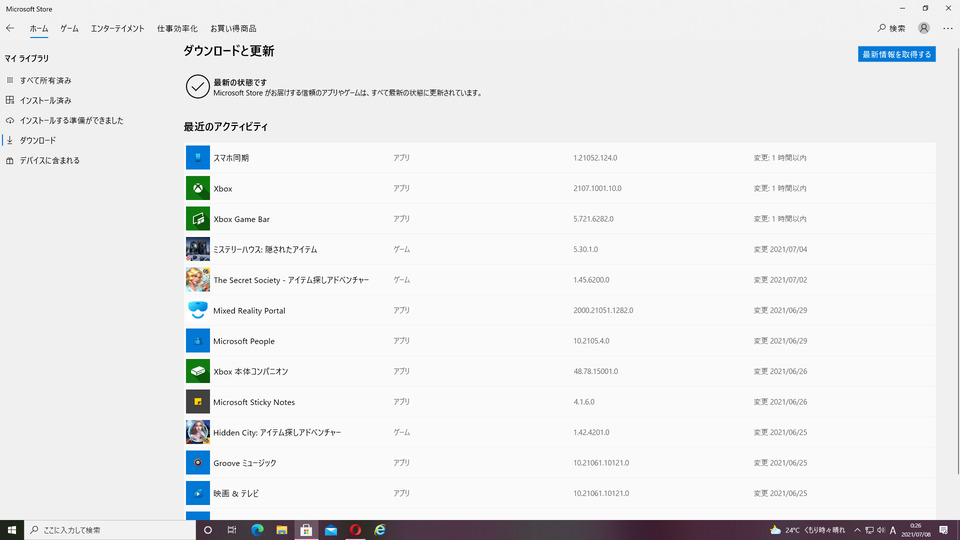The height and width of the screenshot is (540, 960).
Task: Select すべて所有済み in library sidebar
Action: coord(45,80)
